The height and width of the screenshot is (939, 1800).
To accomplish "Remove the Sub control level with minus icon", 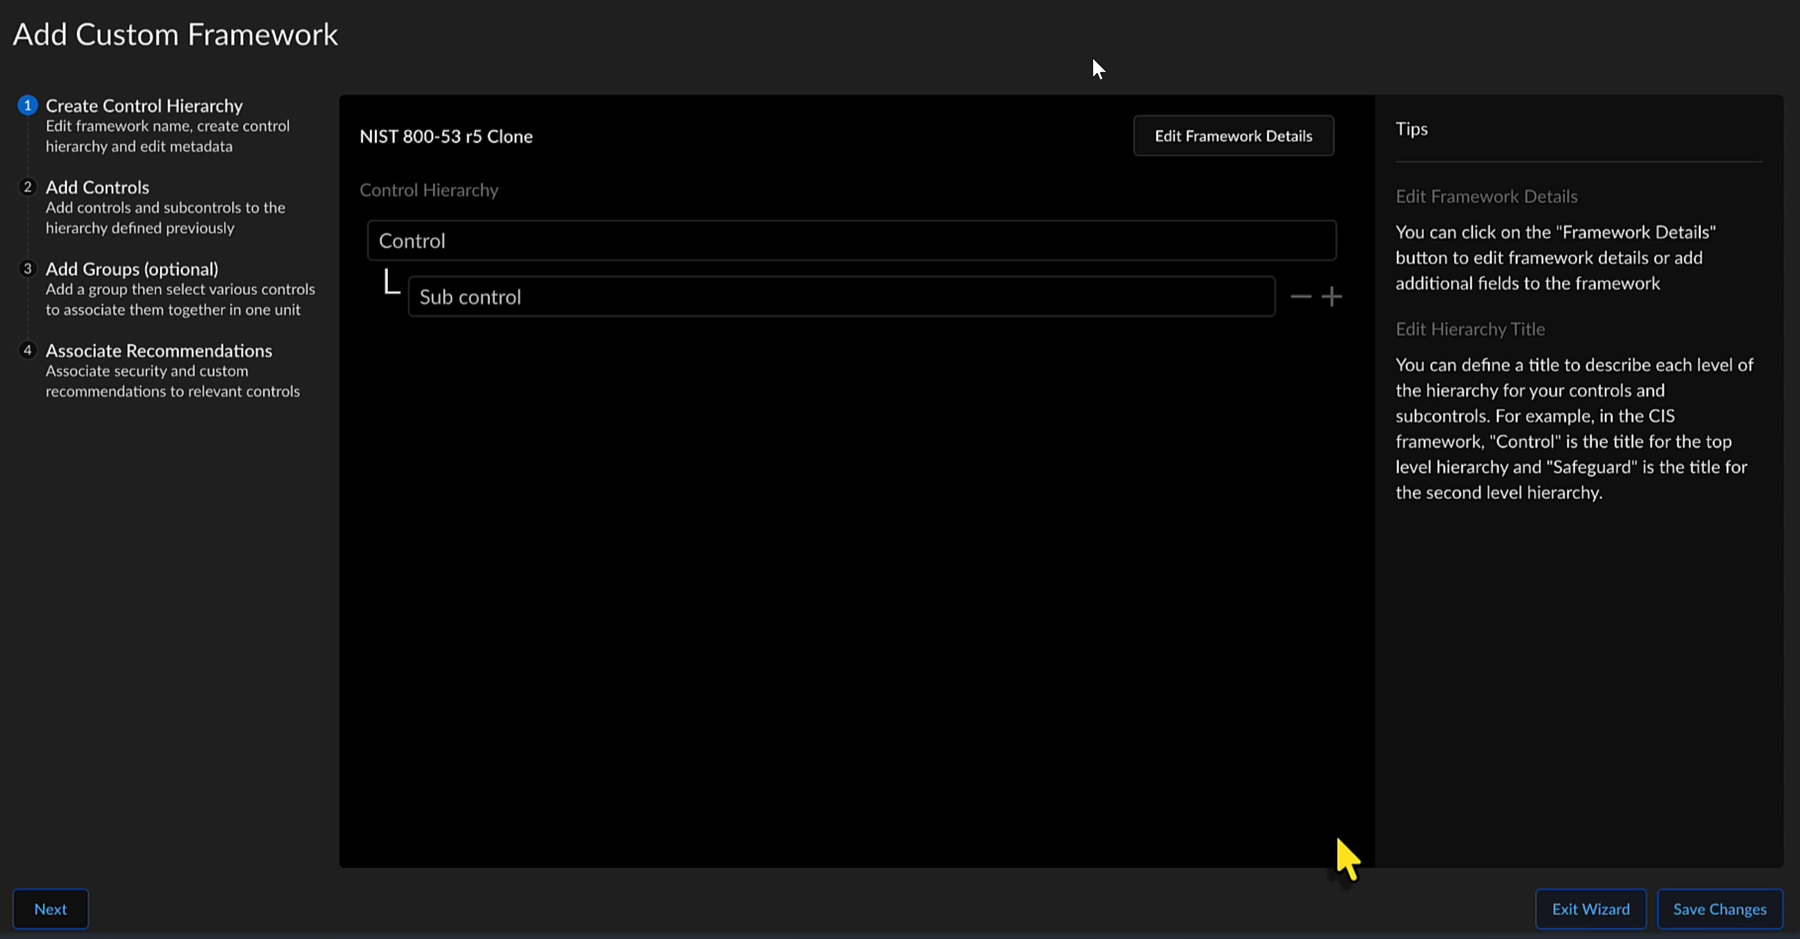I will click(1300, 297).
